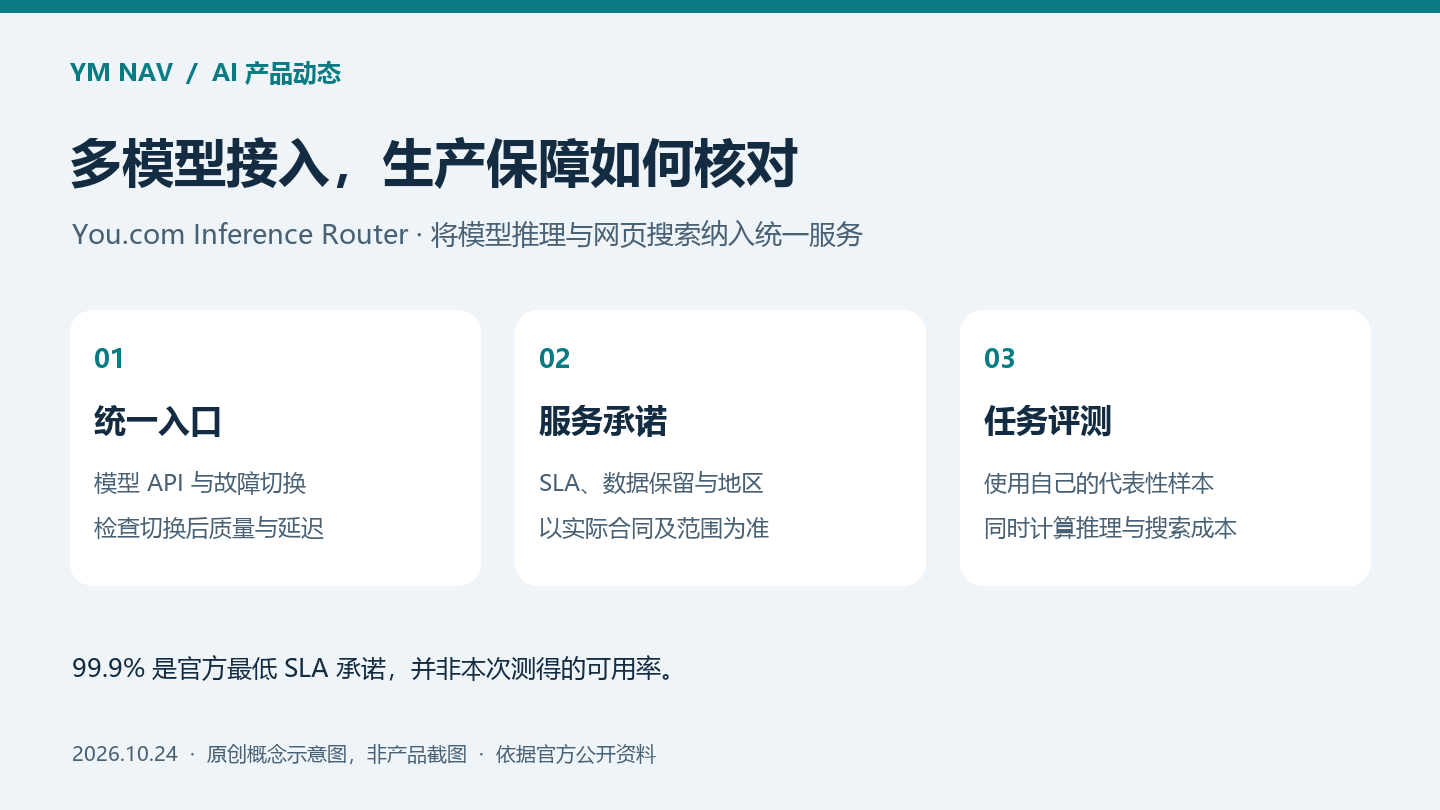Click the card number "03"
Image resolution: width=1440 pixels, height=810 pixels.
(x=1000, y=358)
